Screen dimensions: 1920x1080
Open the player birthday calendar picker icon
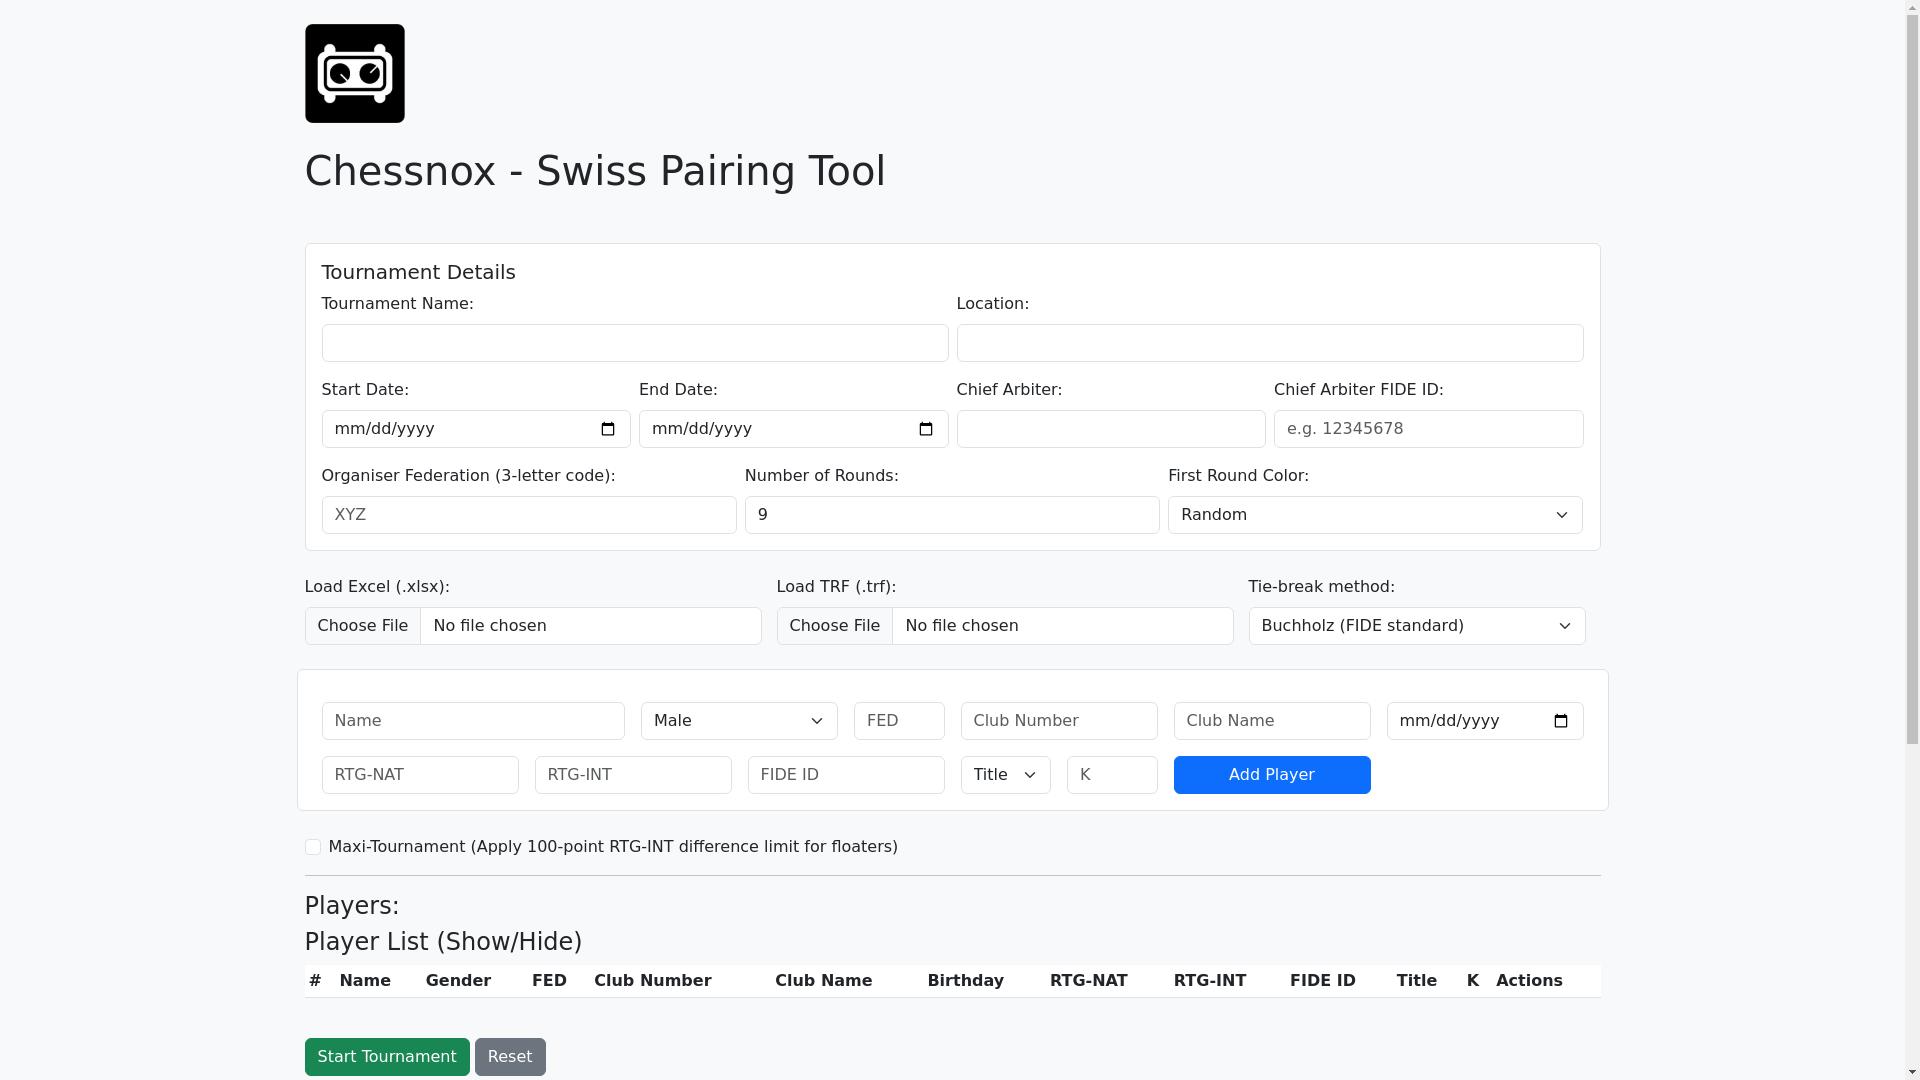(x=1561, y=721)
